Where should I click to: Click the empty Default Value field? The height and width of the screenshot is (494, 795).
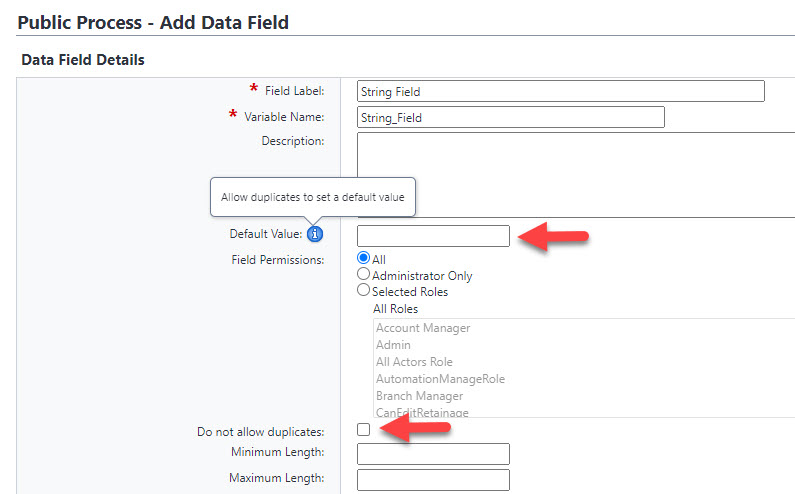tap(433, 236)
